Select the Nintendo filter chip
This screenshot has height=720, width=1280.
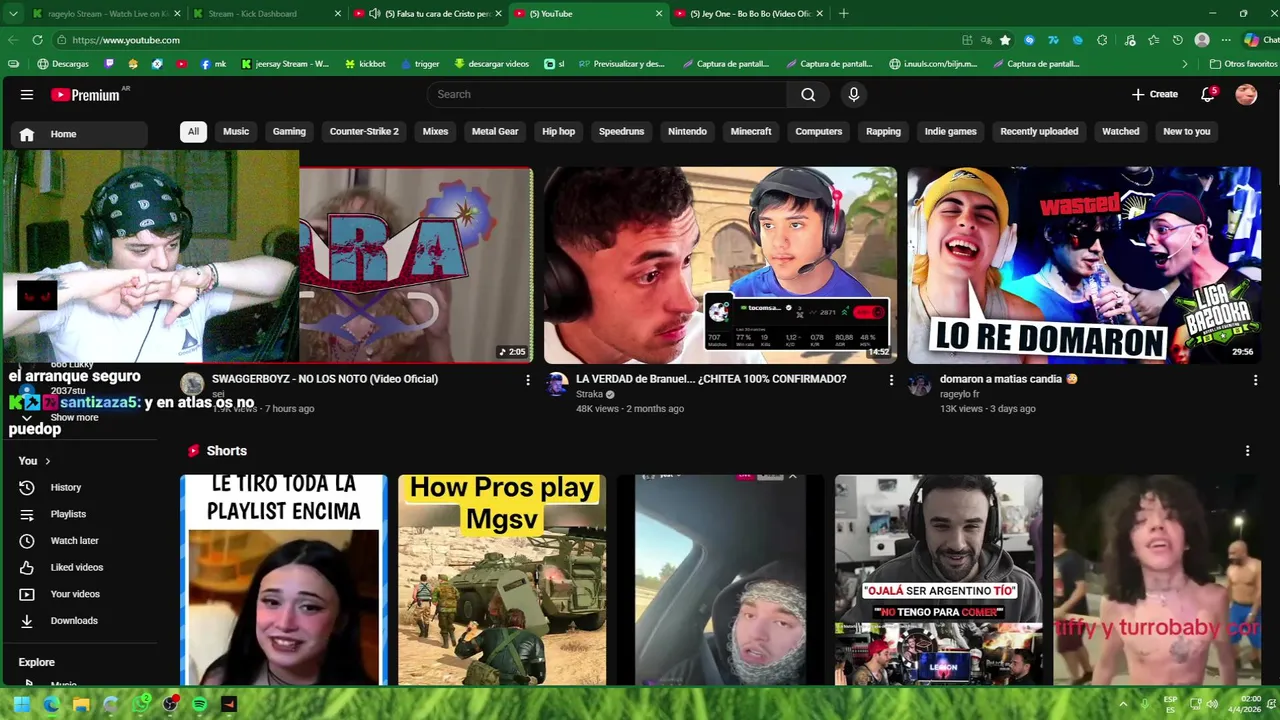click(687, 131)
